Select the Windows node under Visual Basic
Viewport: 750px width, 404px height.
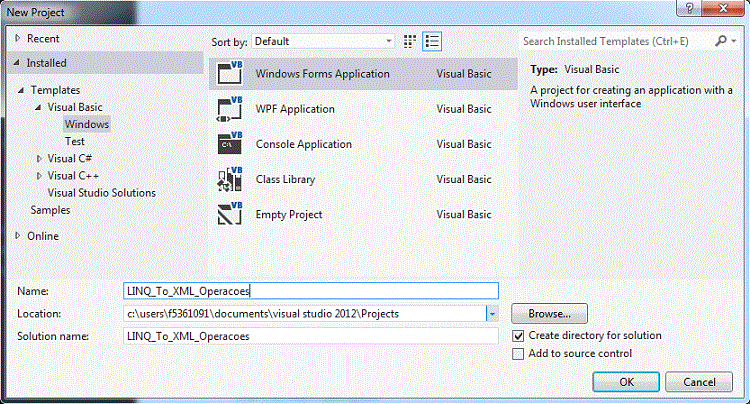(87, 124)
